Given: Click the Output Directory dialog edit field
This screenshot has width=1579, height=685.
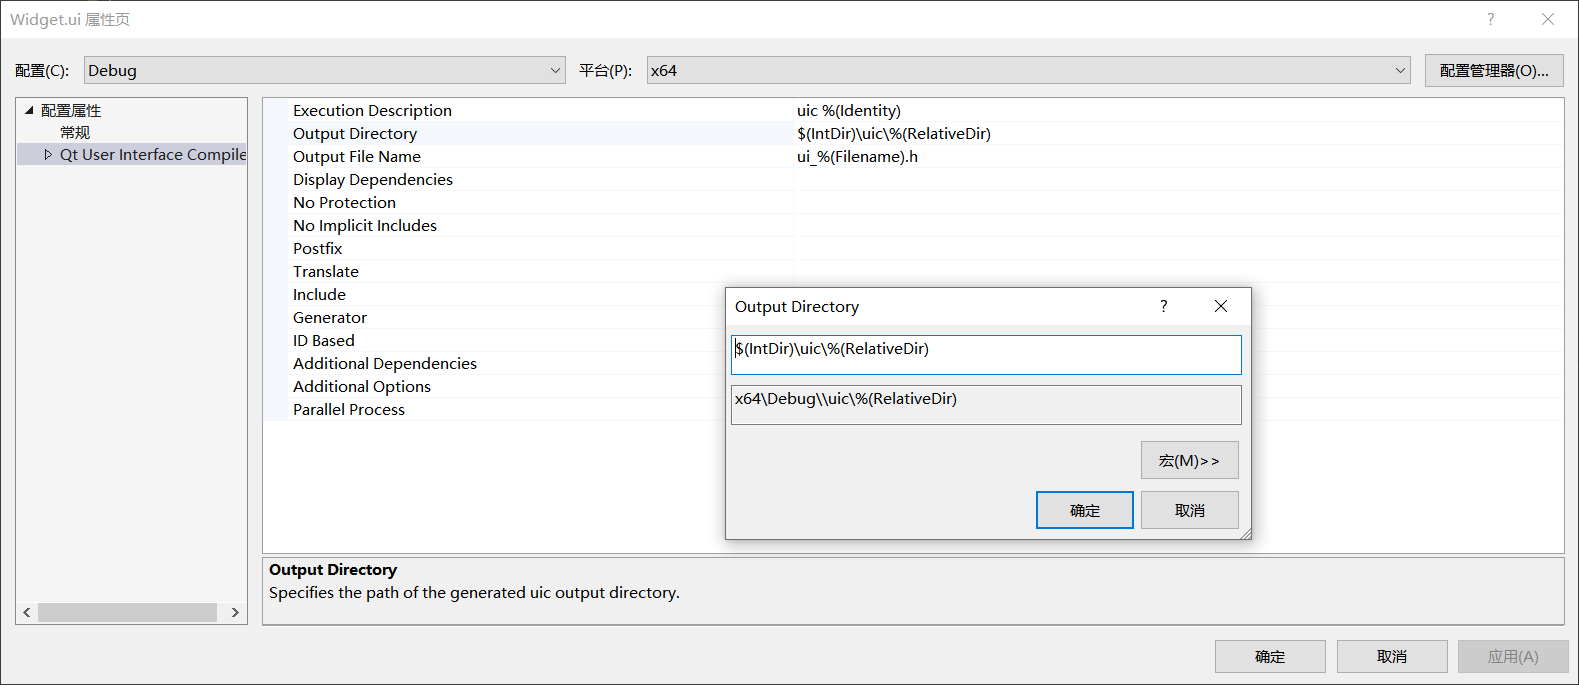Looking at the screenshot, I should pos(986,355).
